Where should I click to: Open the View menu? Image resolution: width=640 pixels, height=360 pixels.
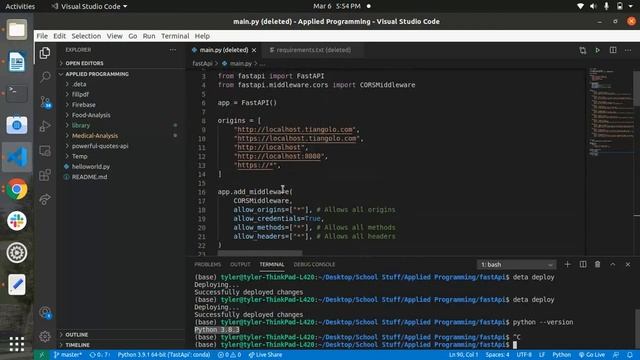[115, 36]
